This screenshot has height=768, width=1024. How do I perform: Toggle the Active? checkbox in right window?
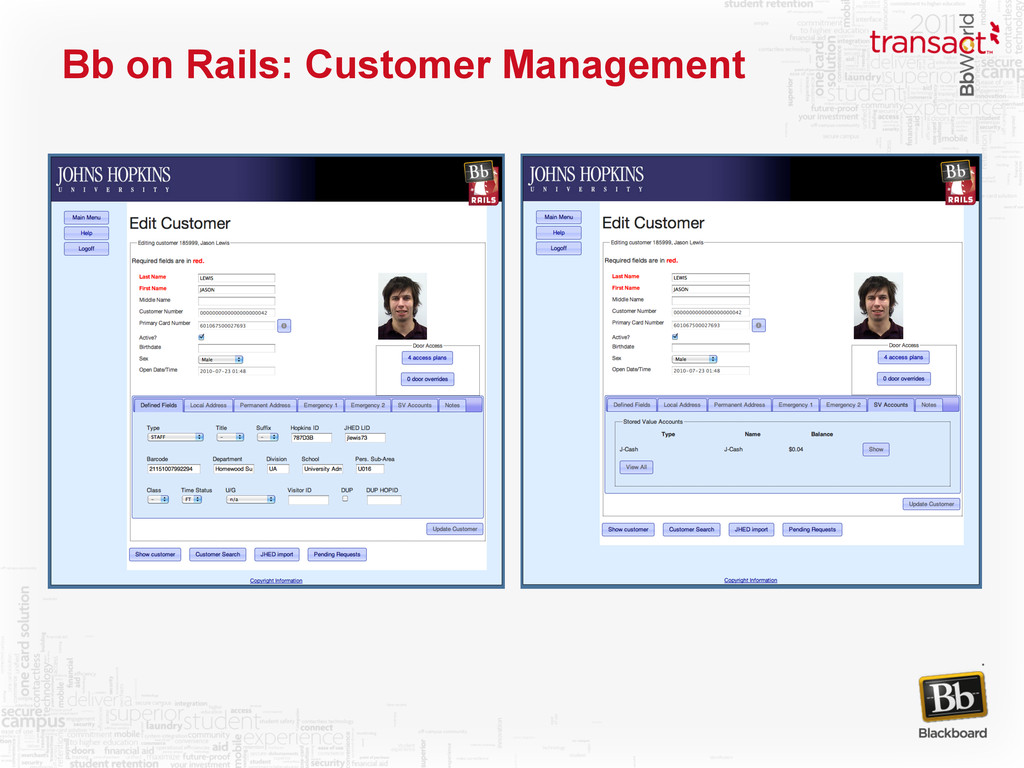pyautogui.click(x=675, y=336)
